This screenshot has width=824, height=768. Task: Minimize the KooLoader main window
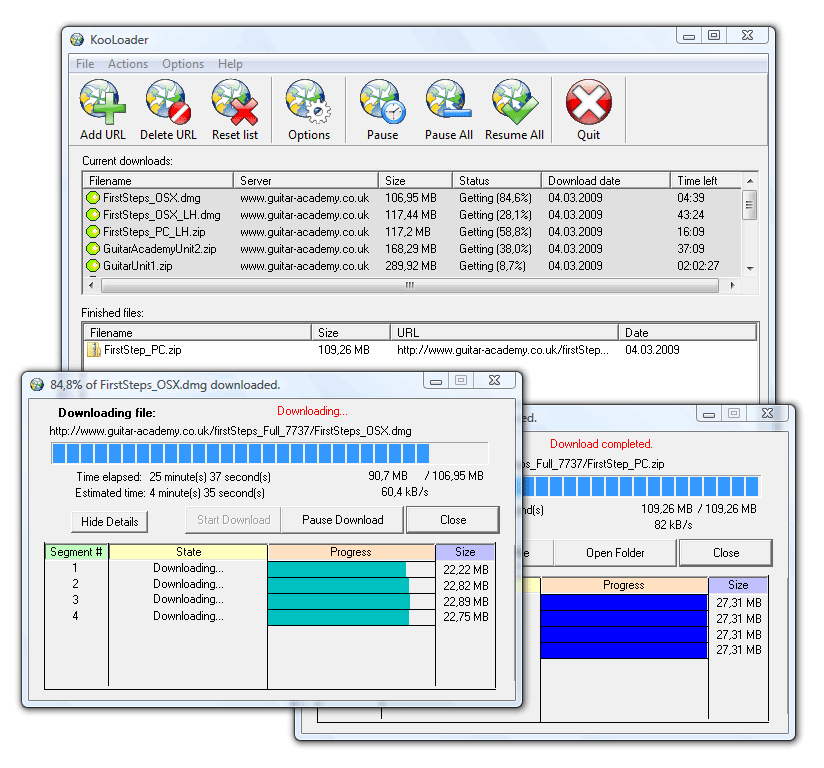coord(689,36)
